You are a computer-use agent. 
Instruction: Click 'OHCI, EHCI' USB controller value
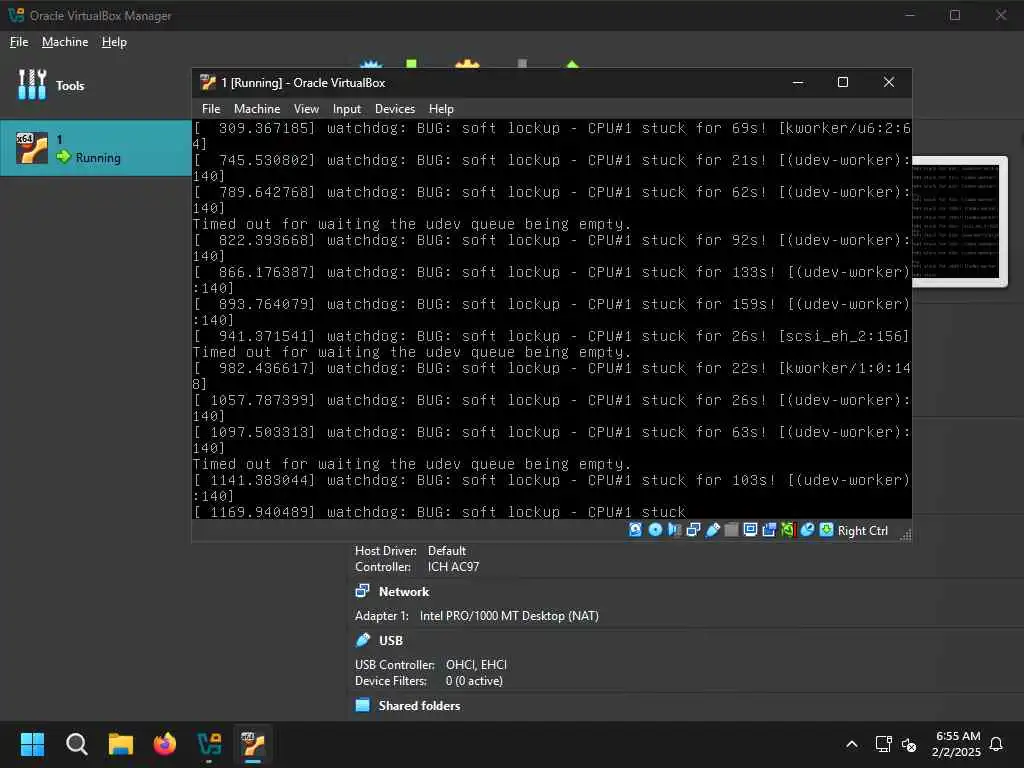(476, 665)
